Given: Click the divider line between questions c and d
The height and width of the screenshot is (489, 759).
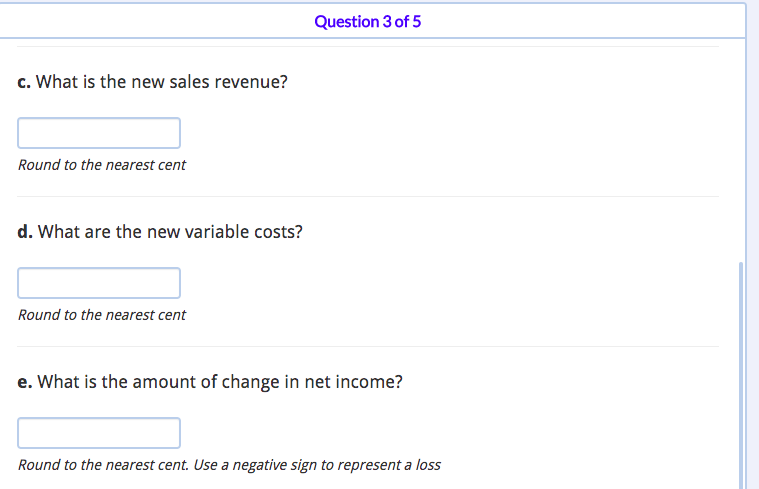Looking at the screenshot, I should click(368, 197).
